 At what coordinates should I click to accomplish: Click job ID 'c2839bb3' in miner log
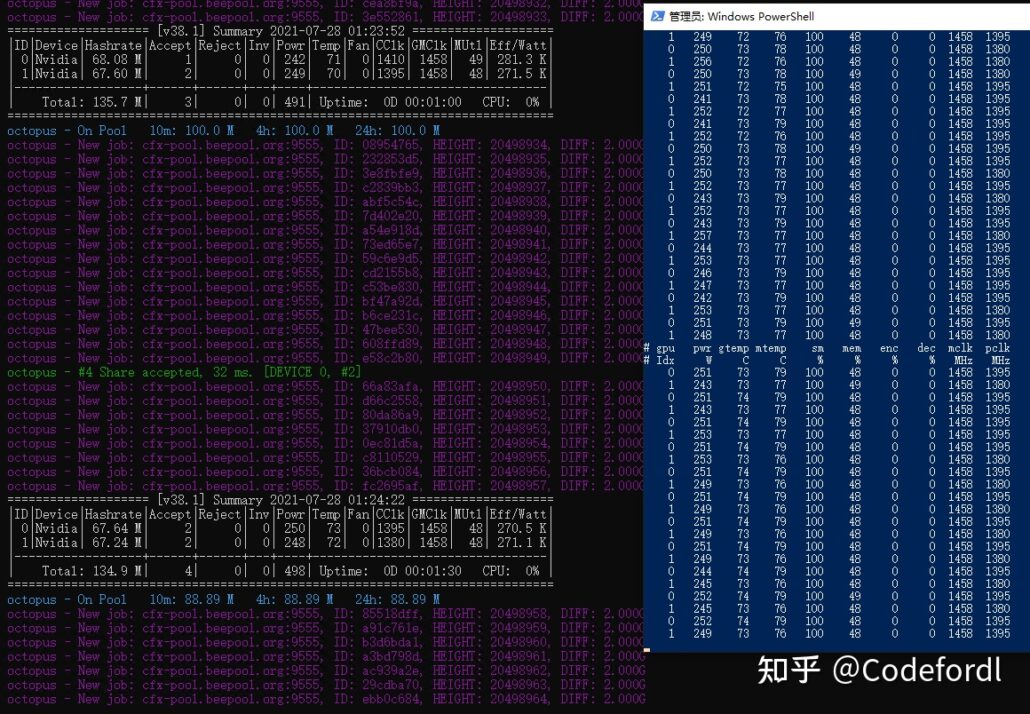pyautogui.click(x=390, y=188)
